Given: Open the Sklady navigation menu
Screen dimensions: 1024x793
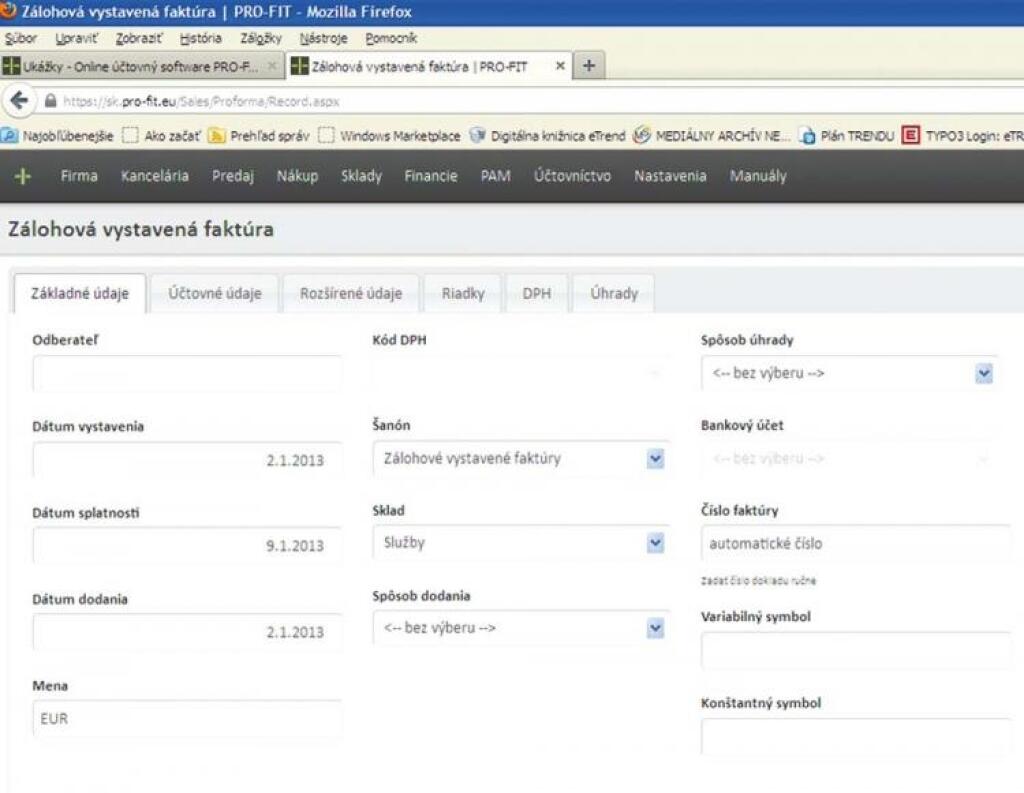Looking at the screenshot, I should [x=361, y=176].
